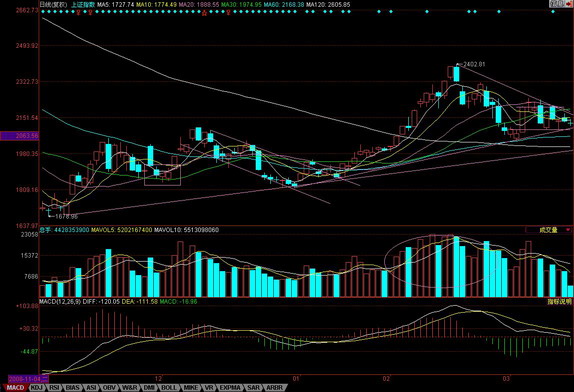Image resolution: width=574 pixels, height=392 pixels.
Task: Click the MA120: 2605.85 value
Action: click(x=328, y=5)
